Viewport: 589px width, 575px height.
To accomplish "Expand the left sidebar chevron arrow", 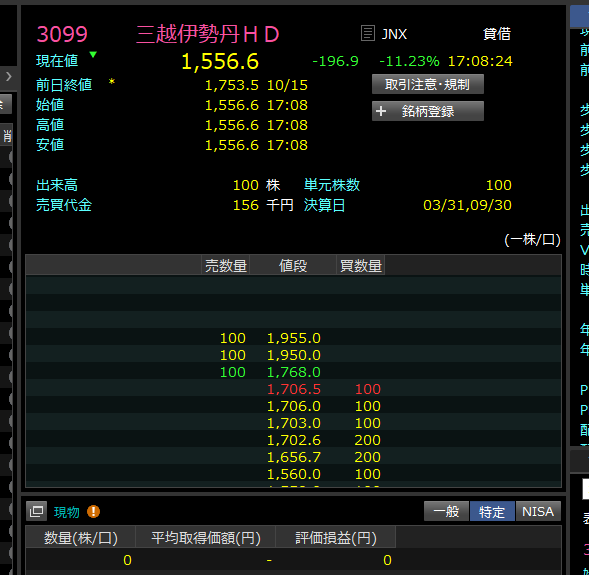I will (x=8, y=77).
